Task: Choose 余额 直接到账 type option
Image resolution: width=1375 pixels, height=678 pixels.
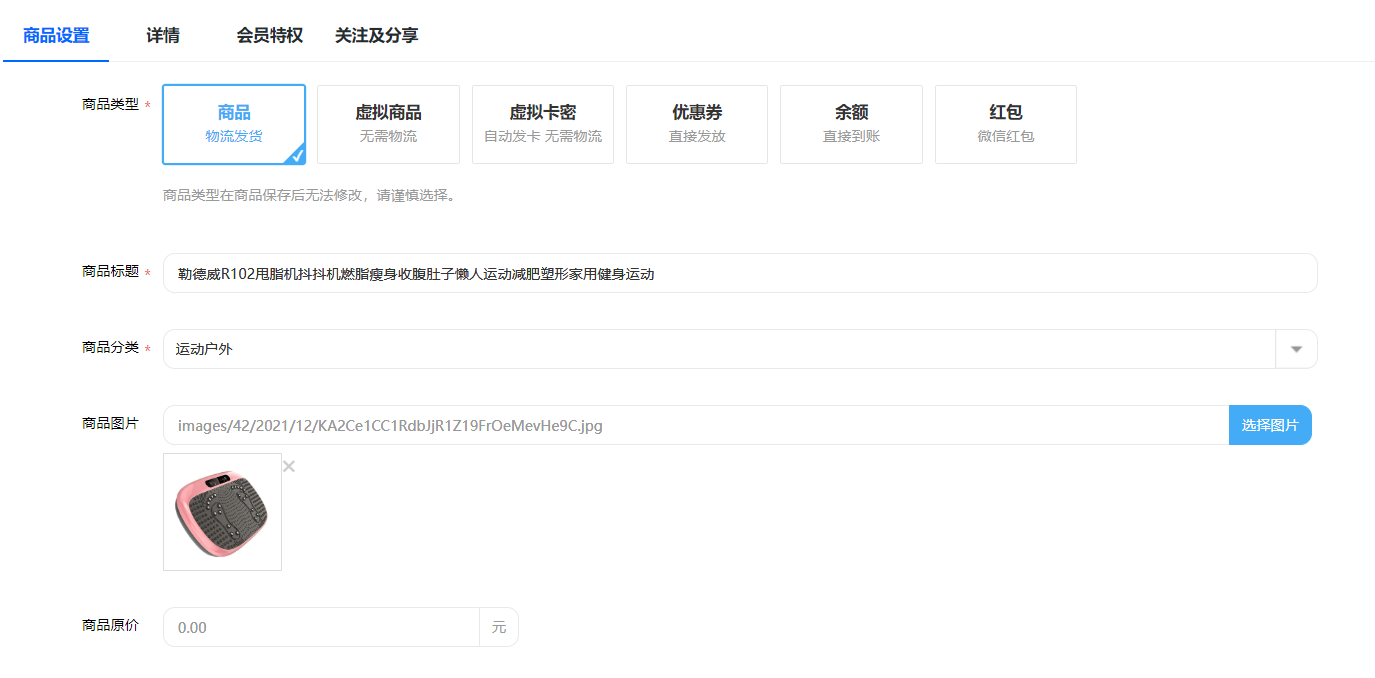Action: pos(851,124)
